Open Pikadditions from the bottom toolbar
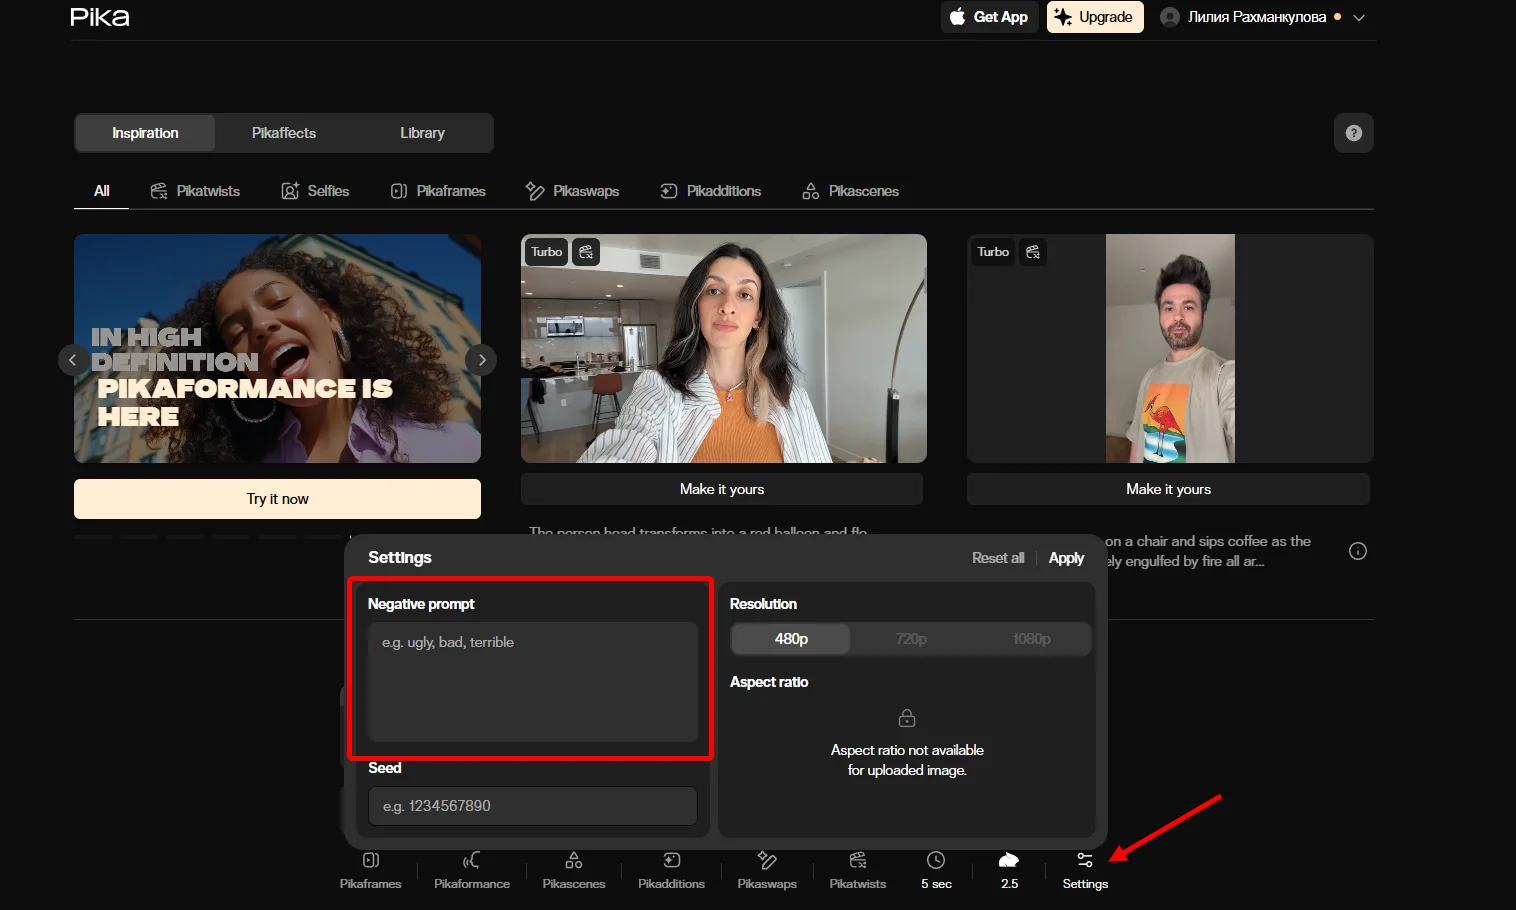Image resolution: width=1516 pixels, height=910 pixels. (x=672, y=871)
